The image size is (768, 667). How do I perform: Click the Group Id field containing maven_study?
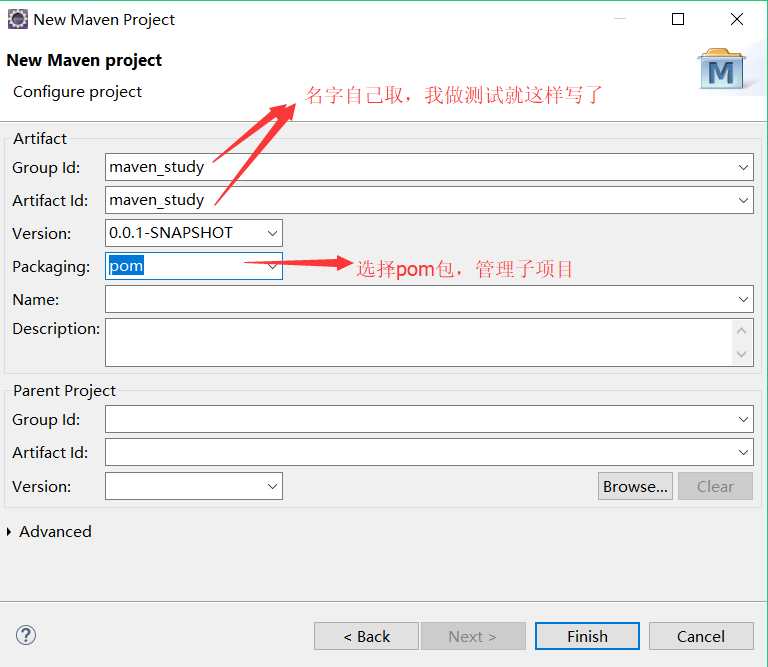click(429, 167)
